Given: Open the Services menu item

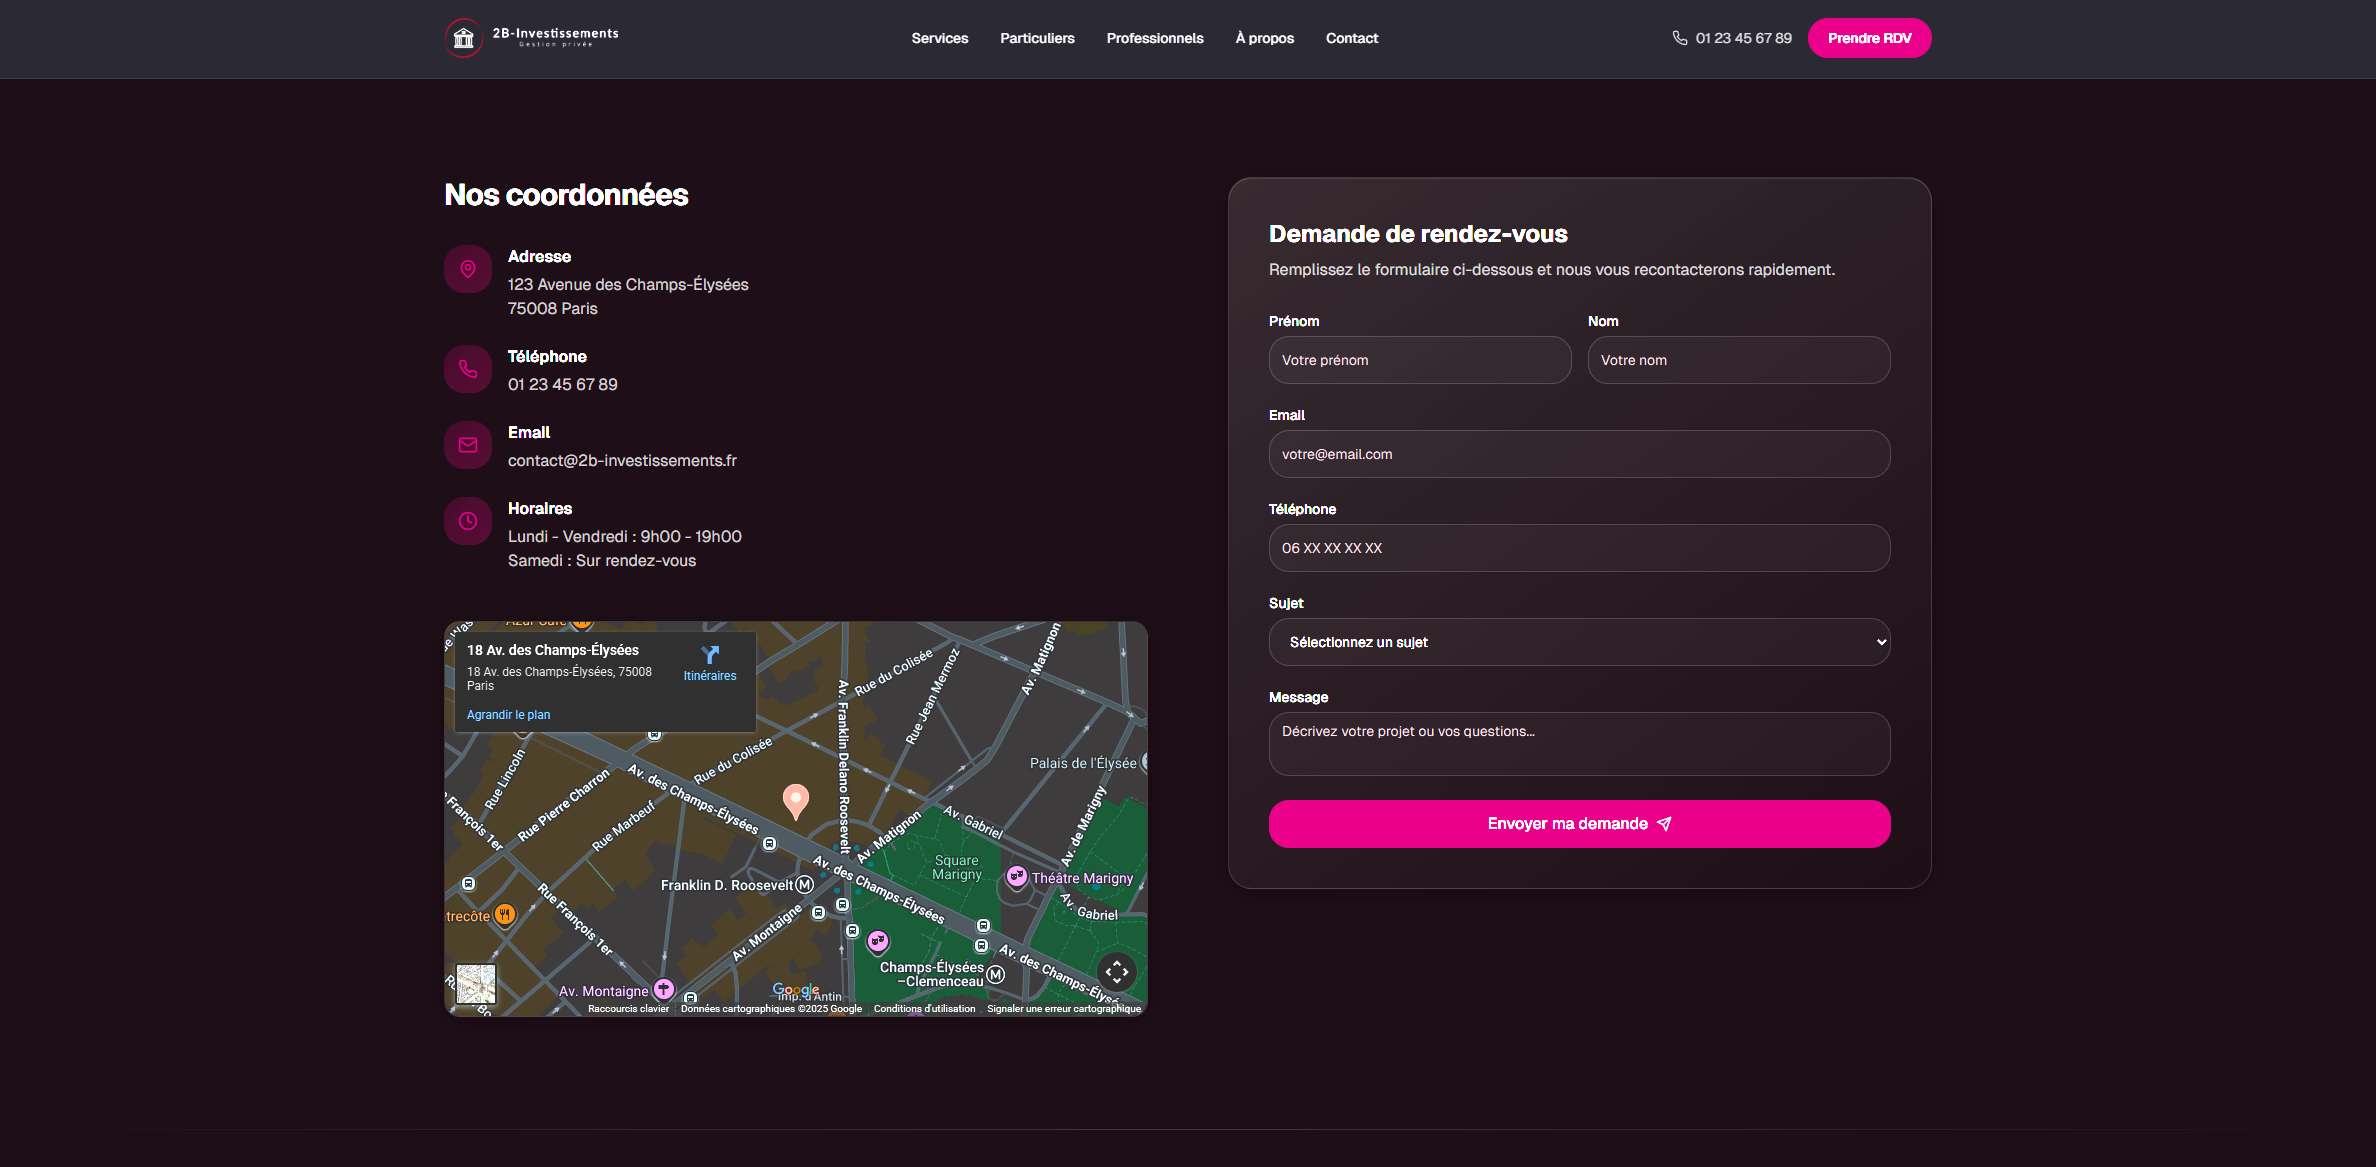Looking at the screenshot, I should coord(939,38).
